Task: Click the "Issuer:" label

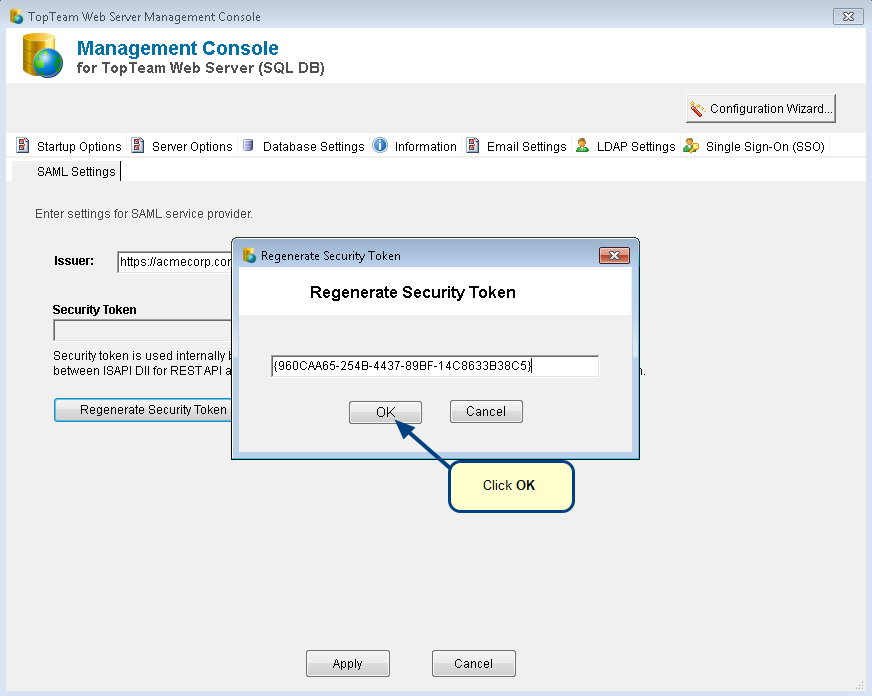Action: (74, 261)
